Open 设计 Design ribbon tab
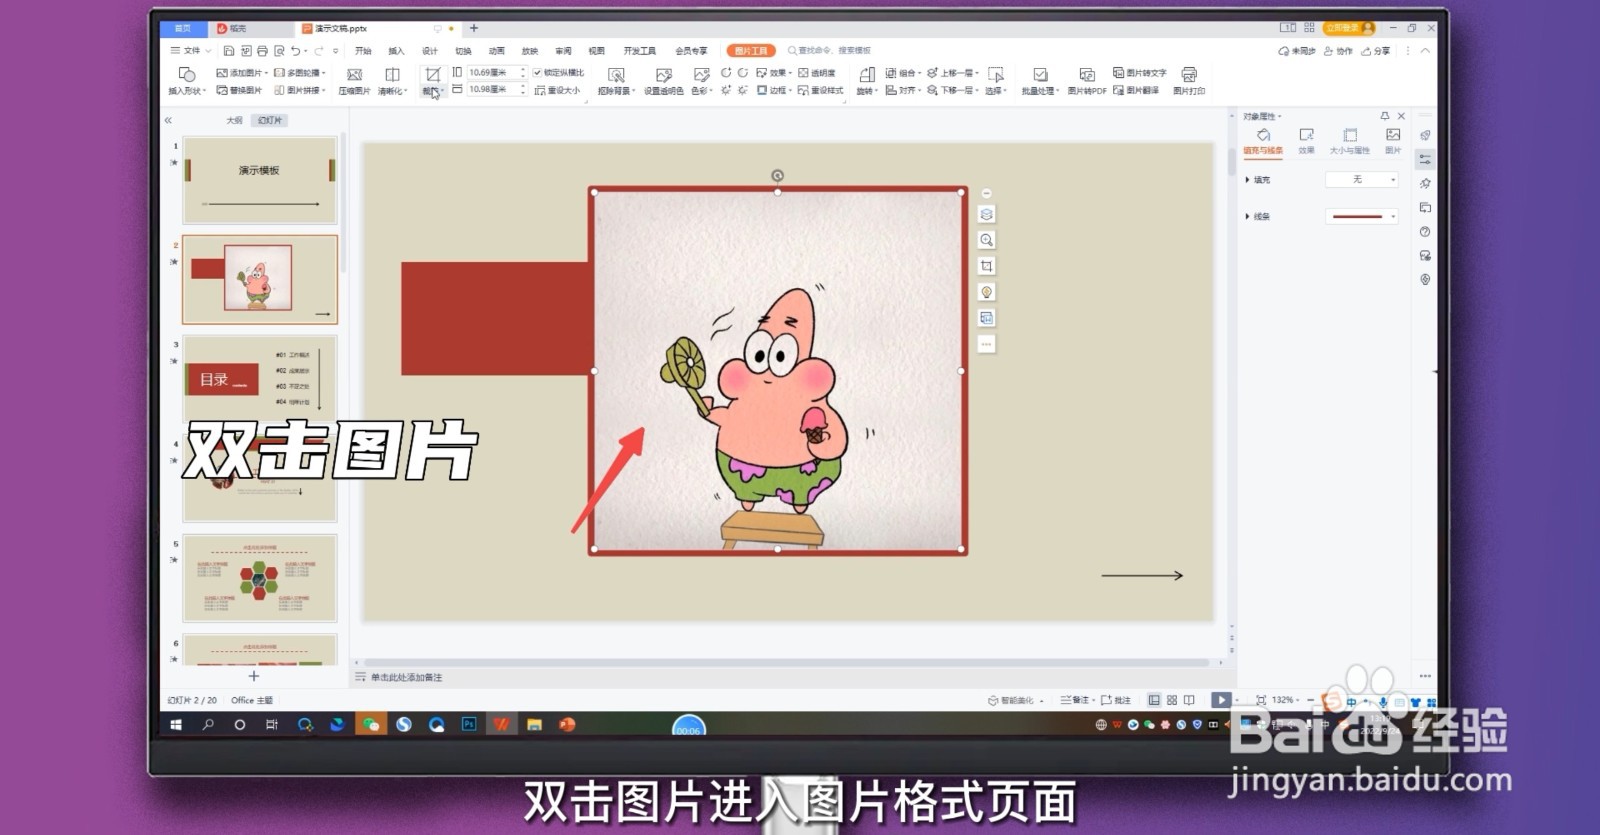Image resolution: width=1600 pixels, height=835 pixels. click(430, 50)
